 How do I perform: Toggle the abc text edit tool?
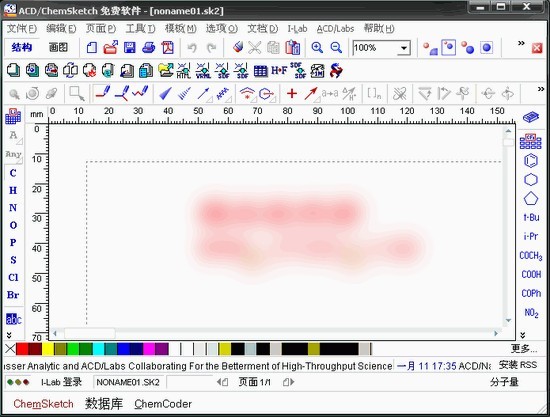point(14,319)
